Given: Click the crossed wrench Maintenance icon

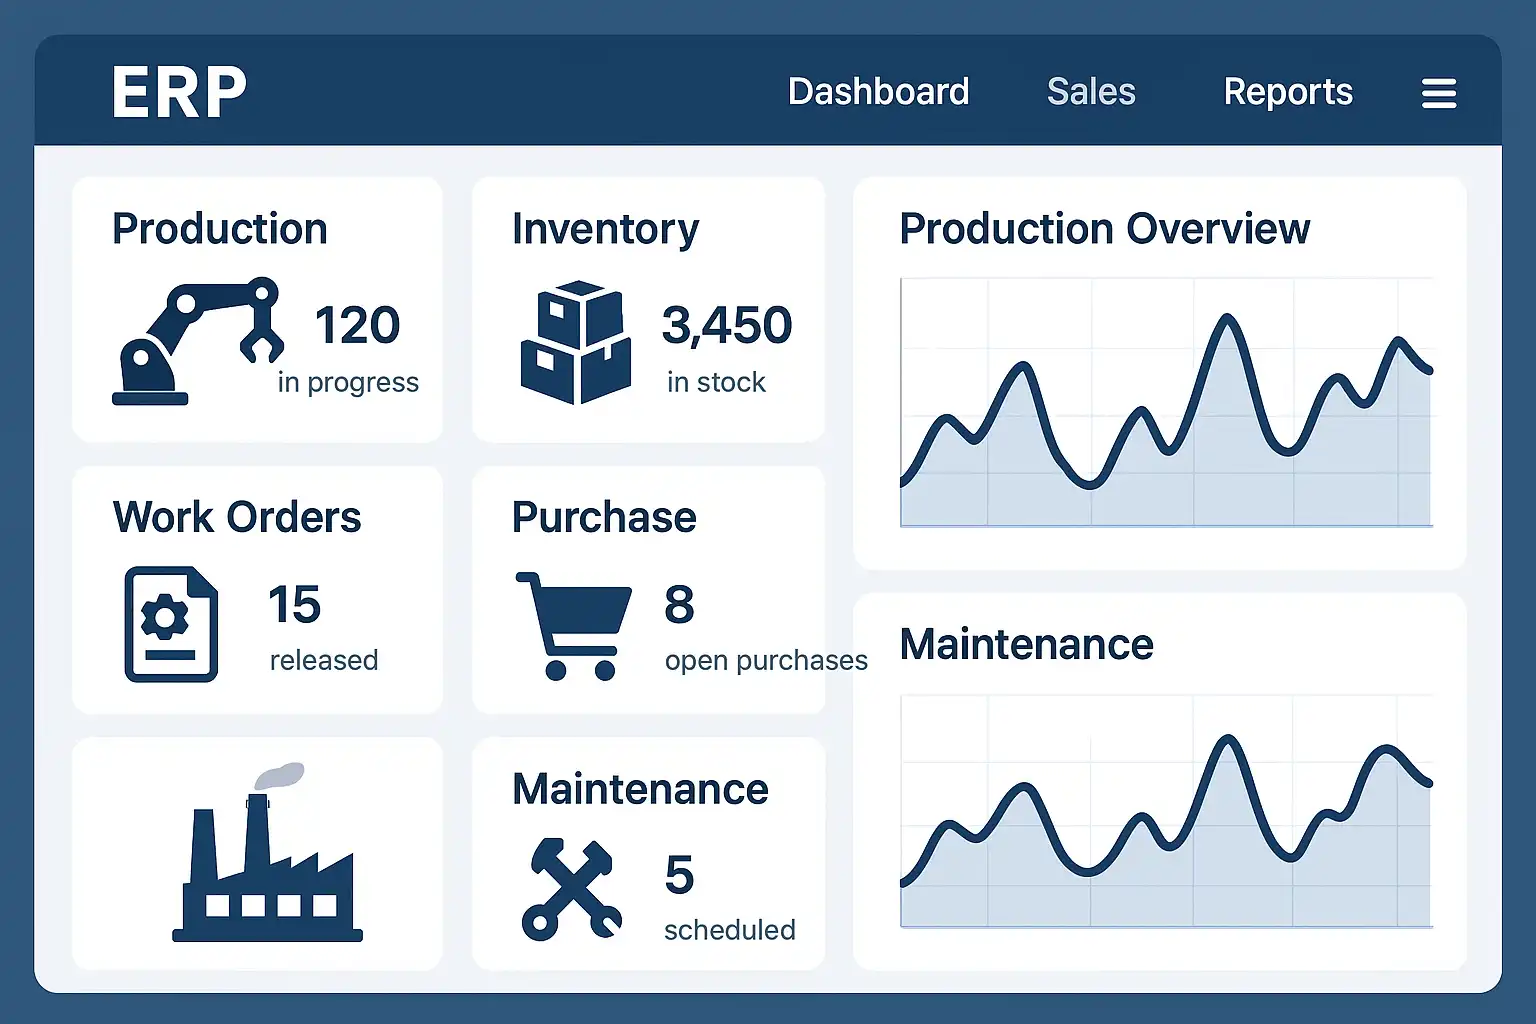Looking at the screenshot, I should [571, 889].
